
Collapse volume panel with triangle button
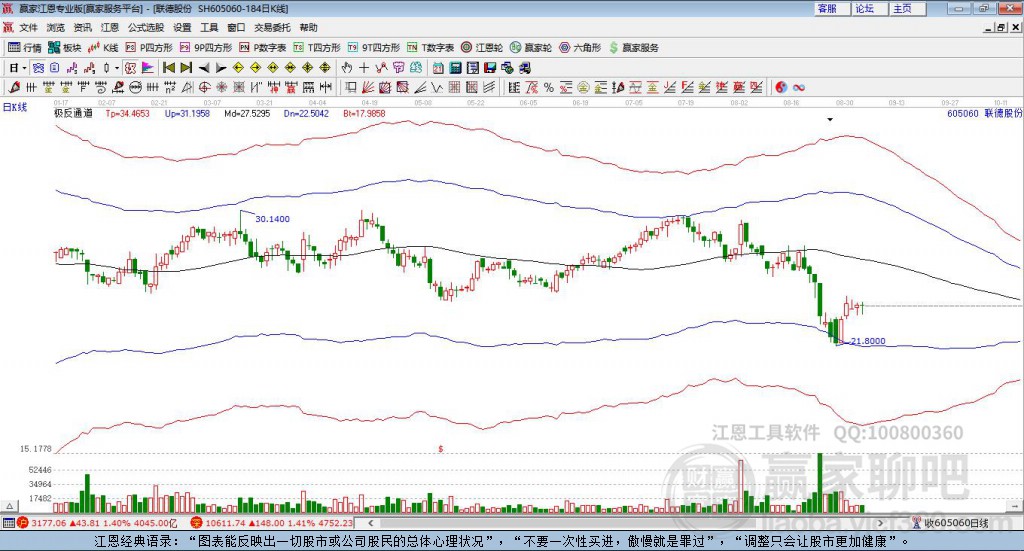click(9, 505)
